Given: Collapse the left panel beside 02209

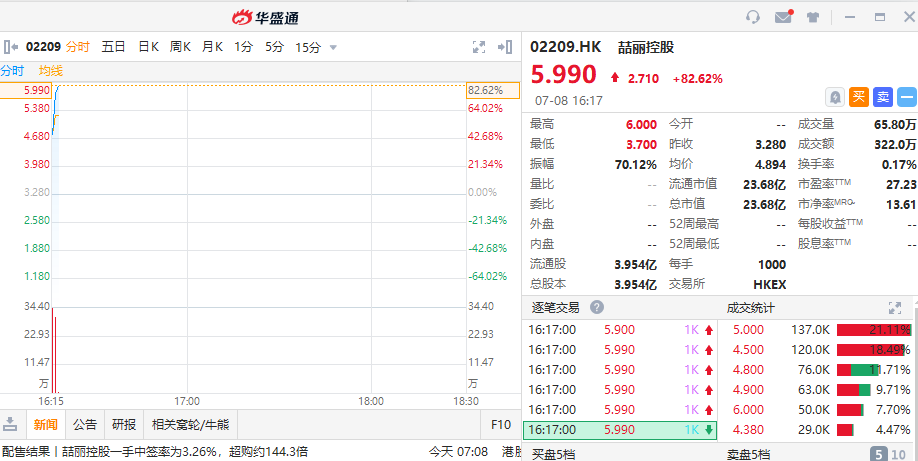Looking at the screenshot, I should pos(11,47).
